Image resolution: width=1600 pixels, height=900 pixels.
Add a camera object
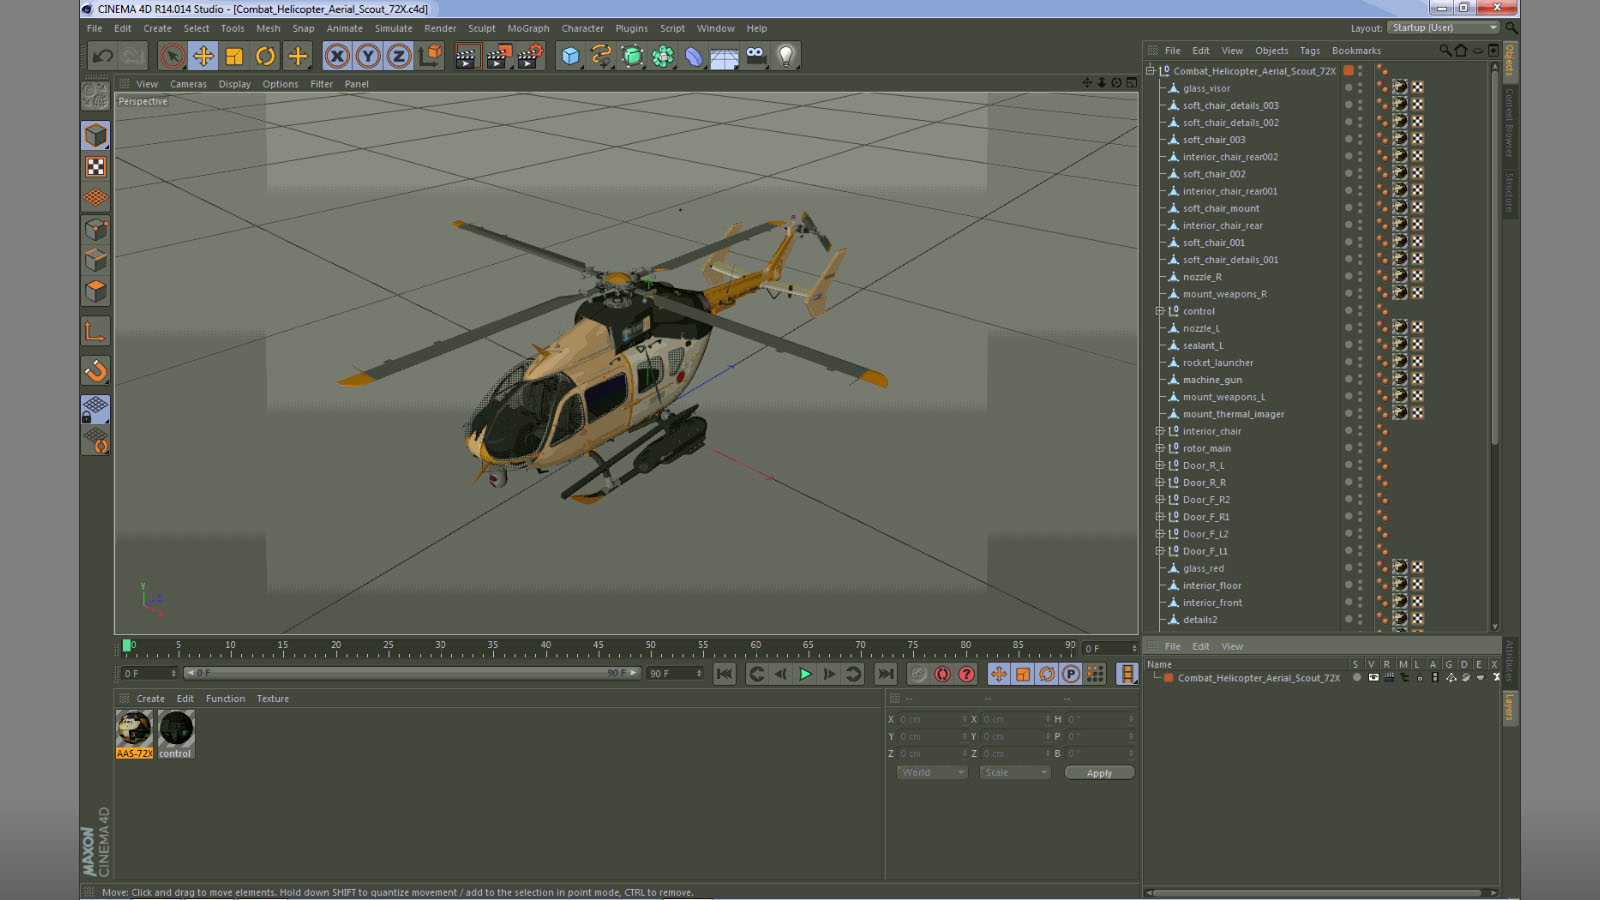[x=755, y=56]
